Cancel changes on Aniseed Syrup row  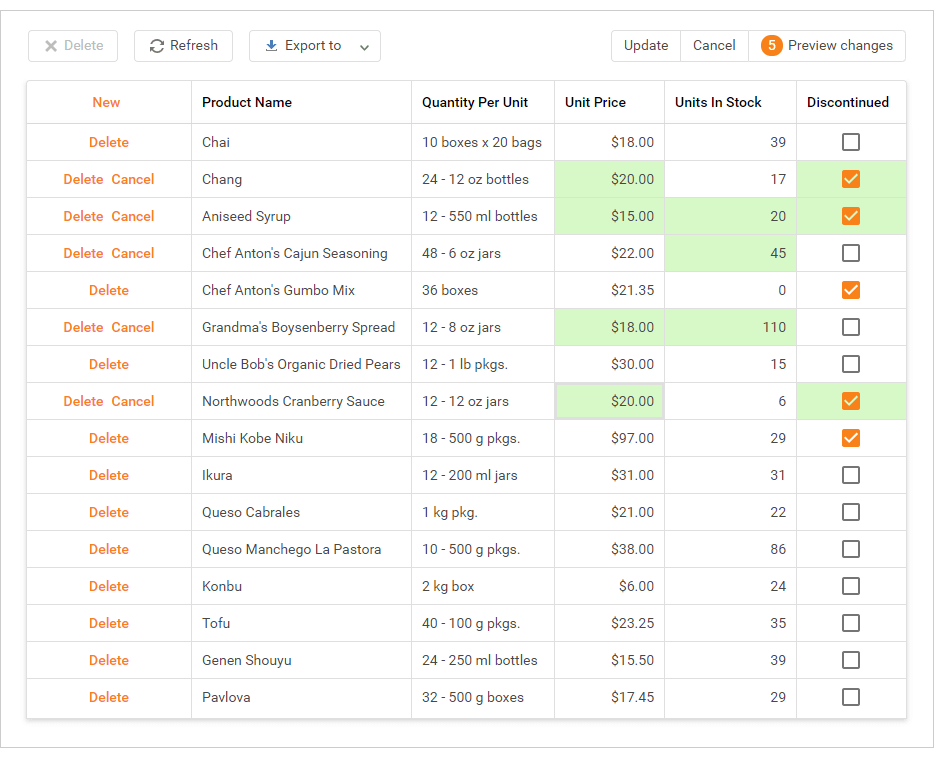pos(133,216)
